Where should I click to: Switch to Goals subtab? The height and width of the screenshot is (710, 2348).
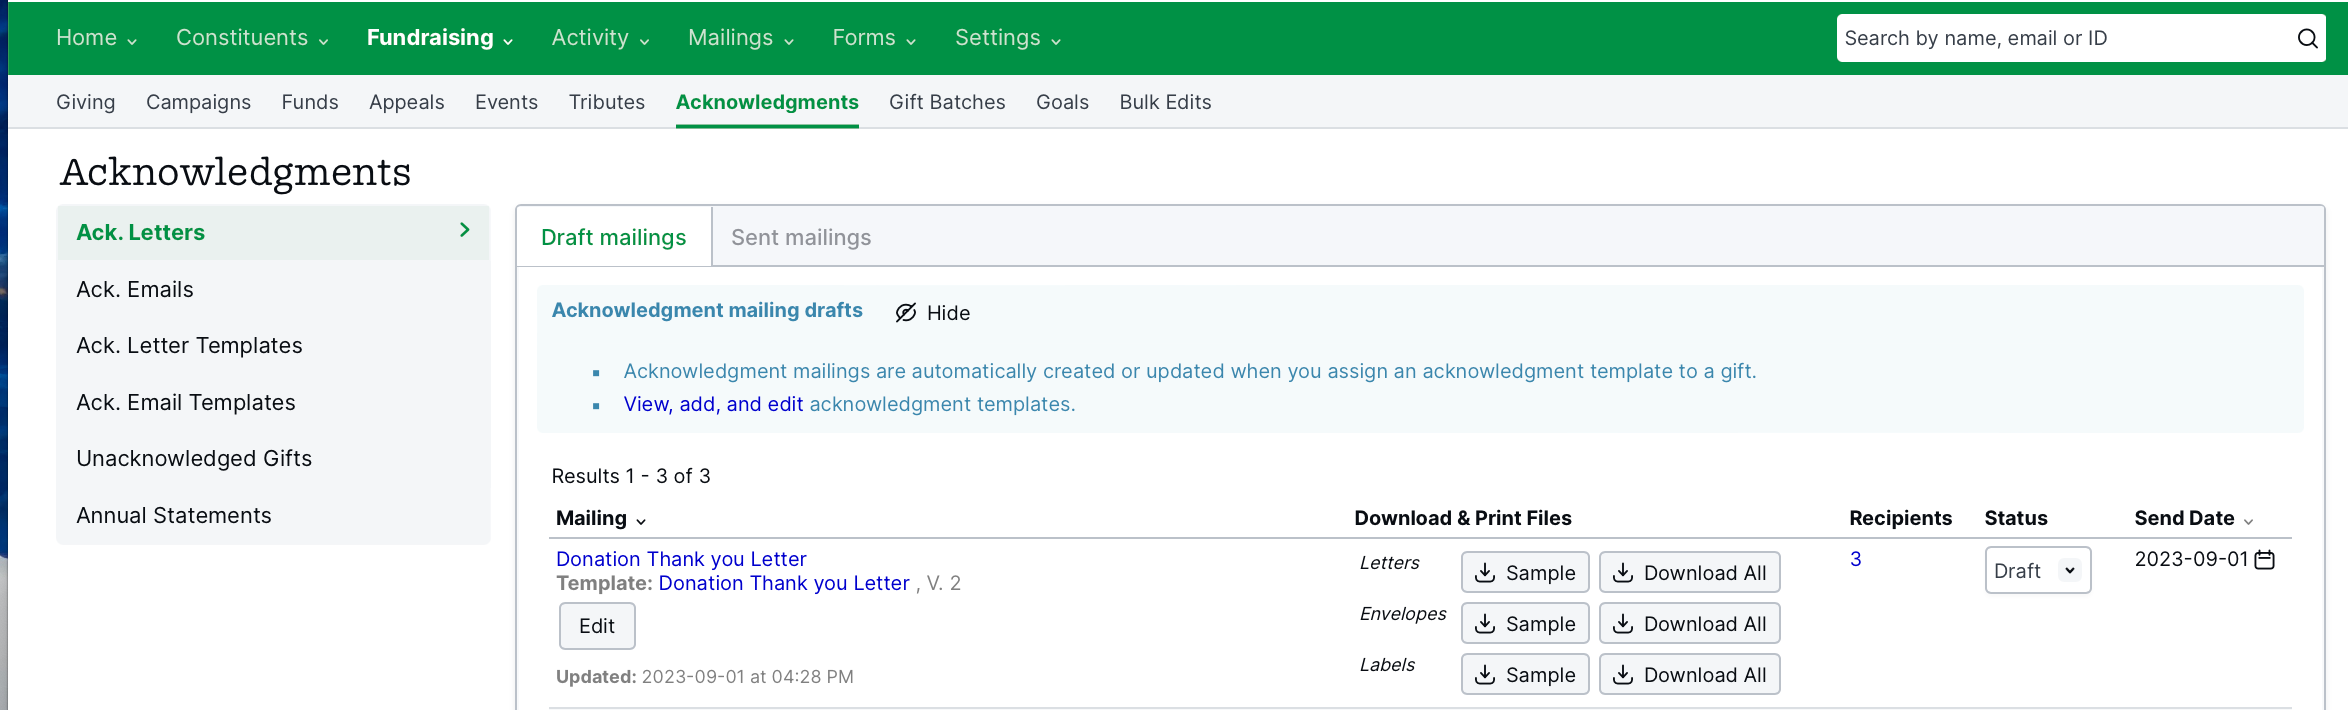(1062, 102)
